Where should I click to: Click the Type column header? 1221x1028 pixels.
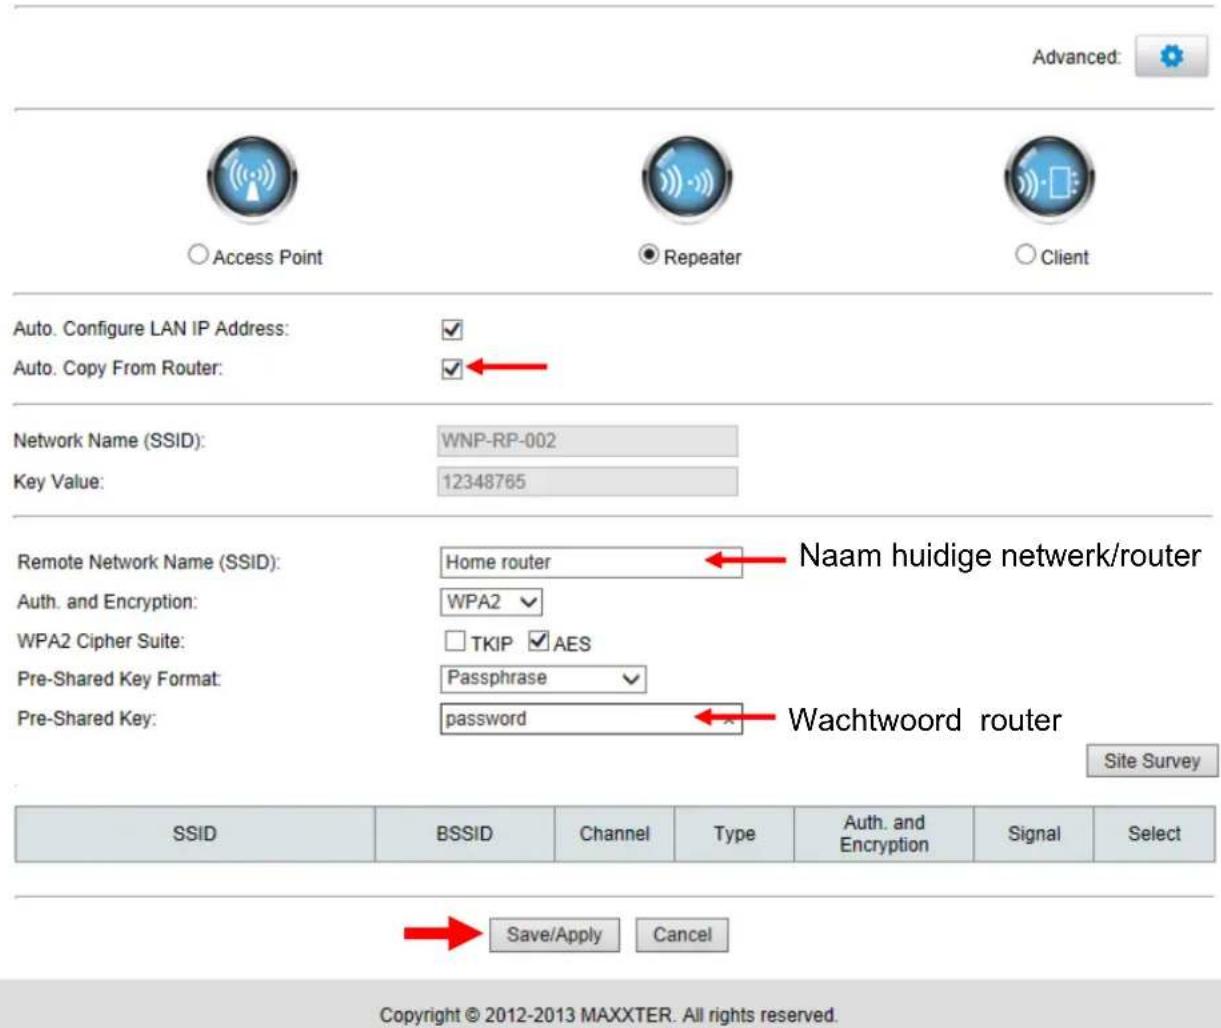(734, 834)
